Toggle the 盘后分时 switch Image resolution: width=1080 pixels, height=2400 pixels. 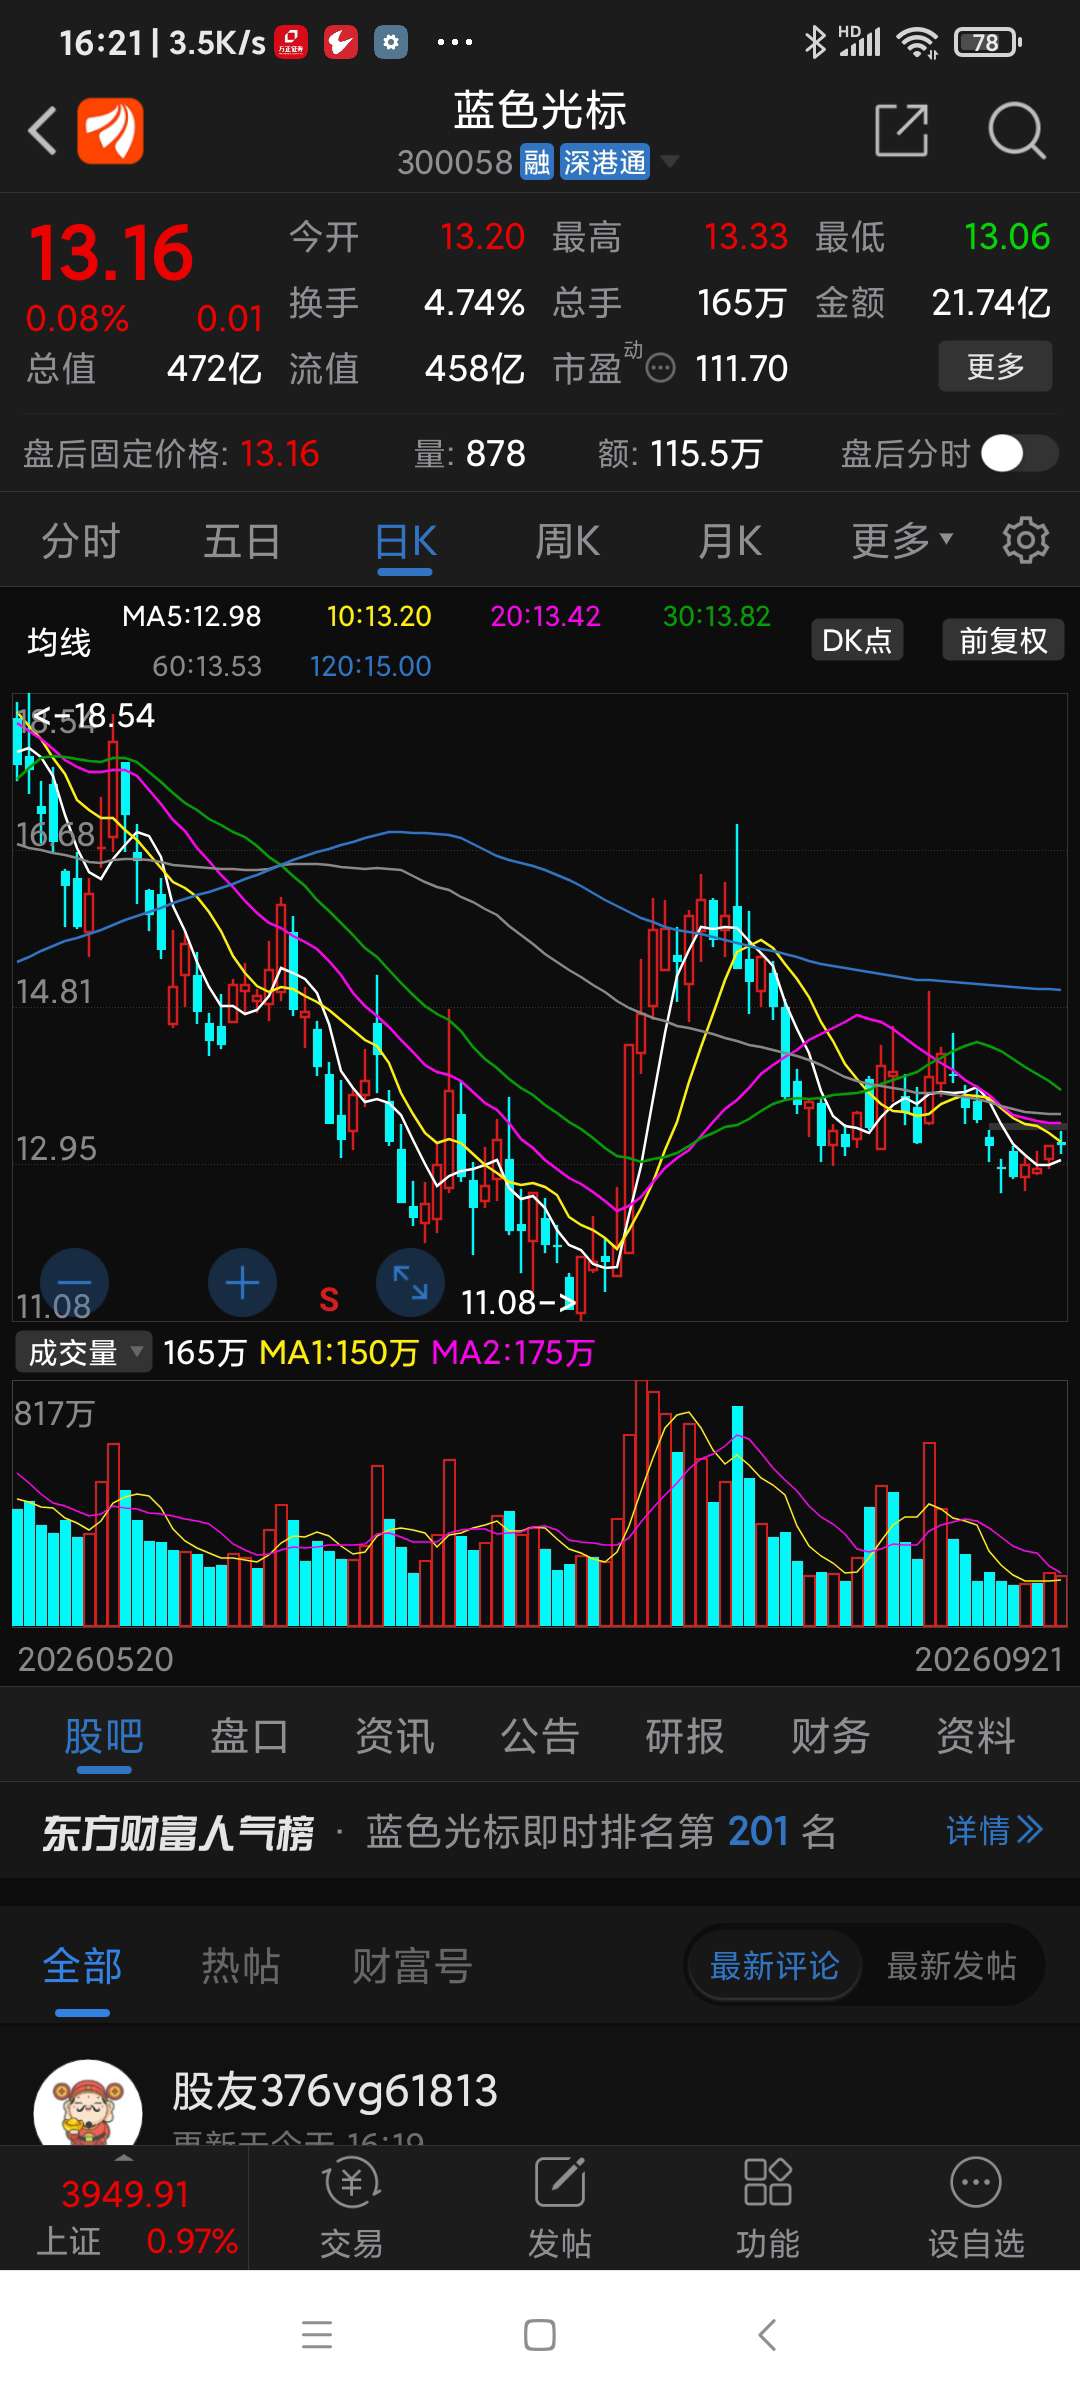pos(1019,454)
